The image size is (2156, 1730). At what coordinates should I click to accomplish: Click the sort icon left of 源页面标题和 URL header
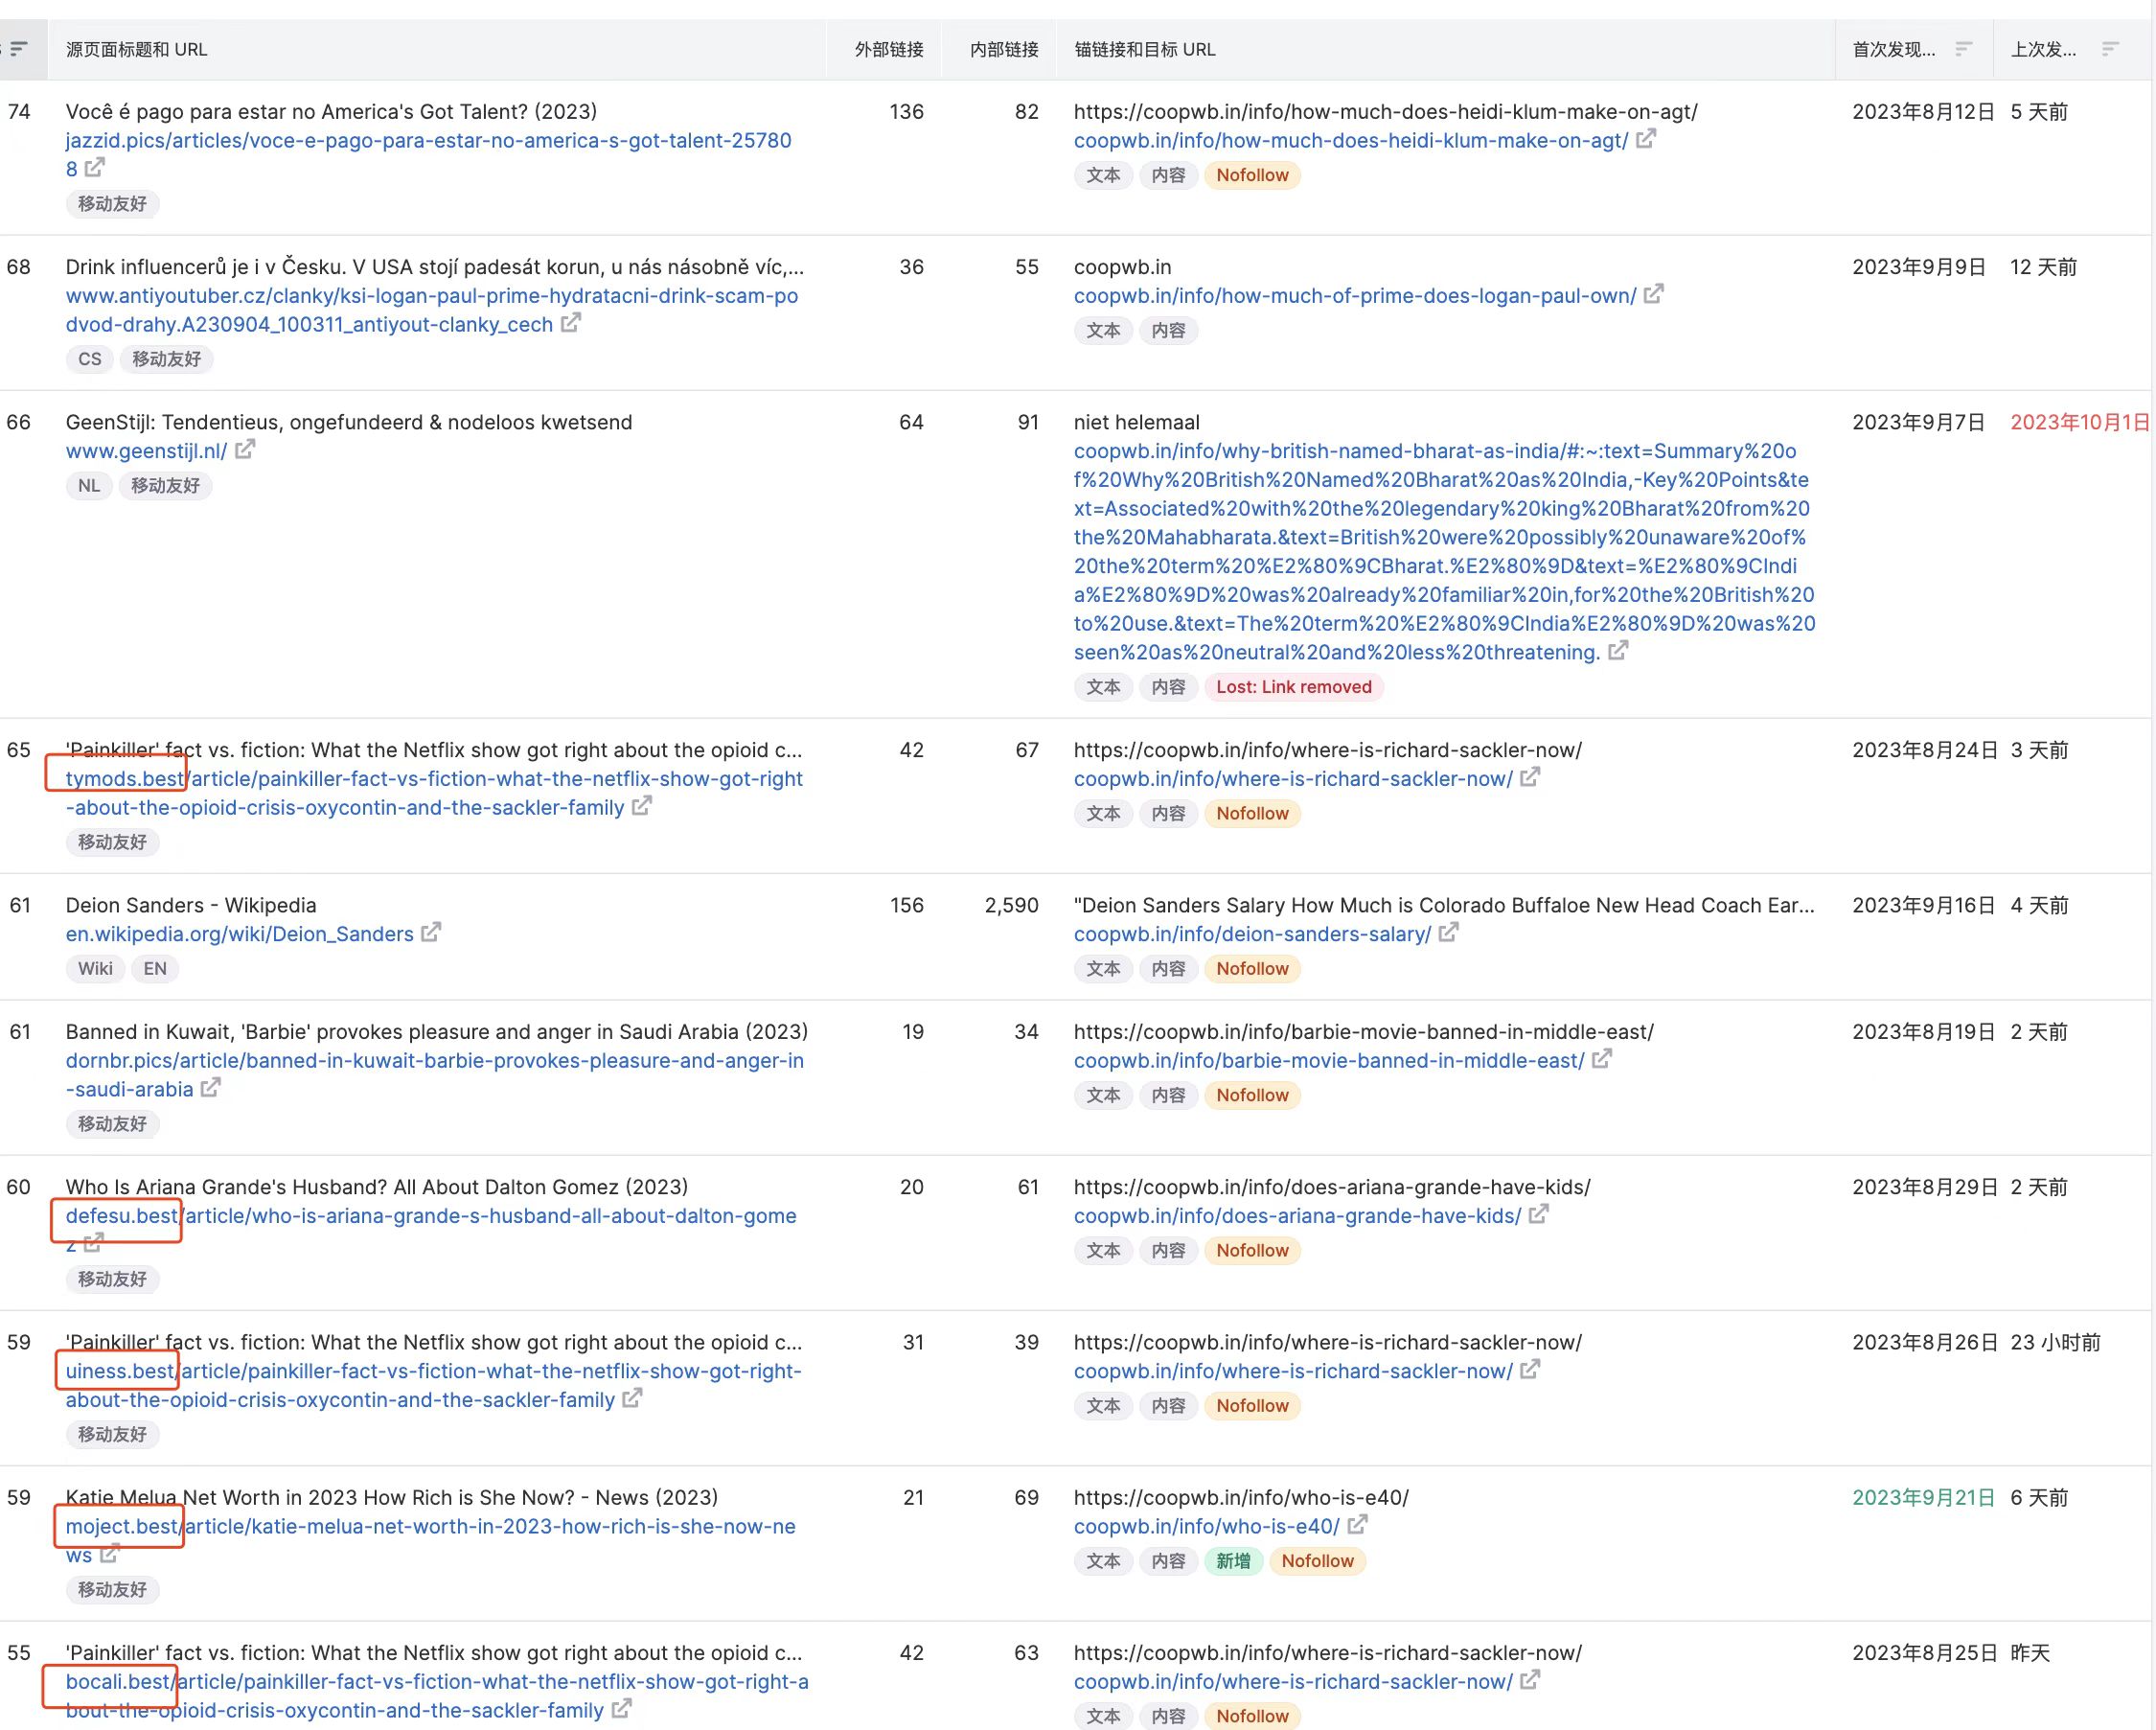(x=18, y=48)
